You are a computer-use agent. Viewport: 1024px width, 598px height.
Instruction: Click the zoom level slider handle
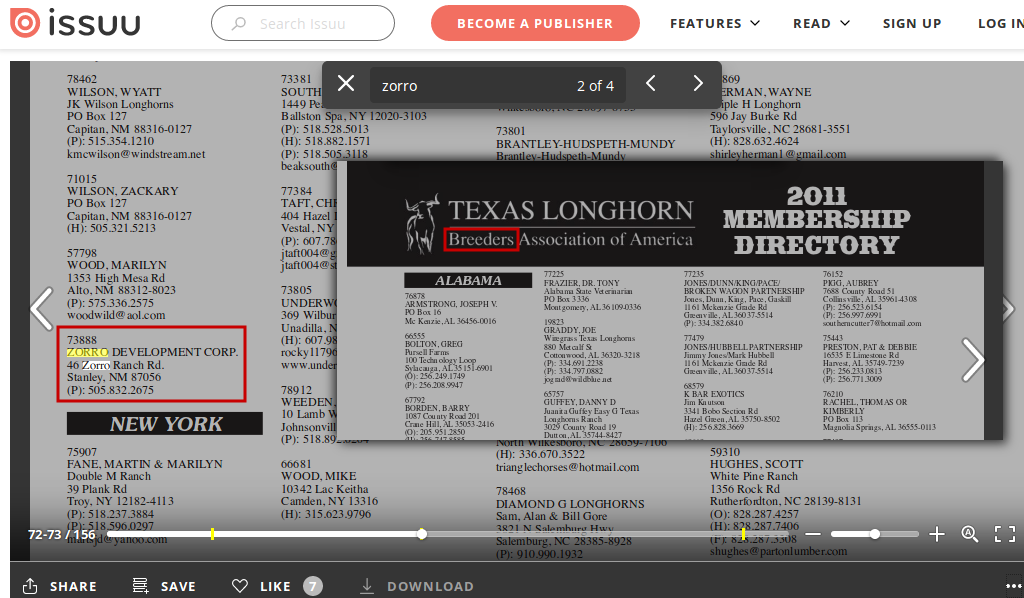pyautogui.click(x=874, y=534)
